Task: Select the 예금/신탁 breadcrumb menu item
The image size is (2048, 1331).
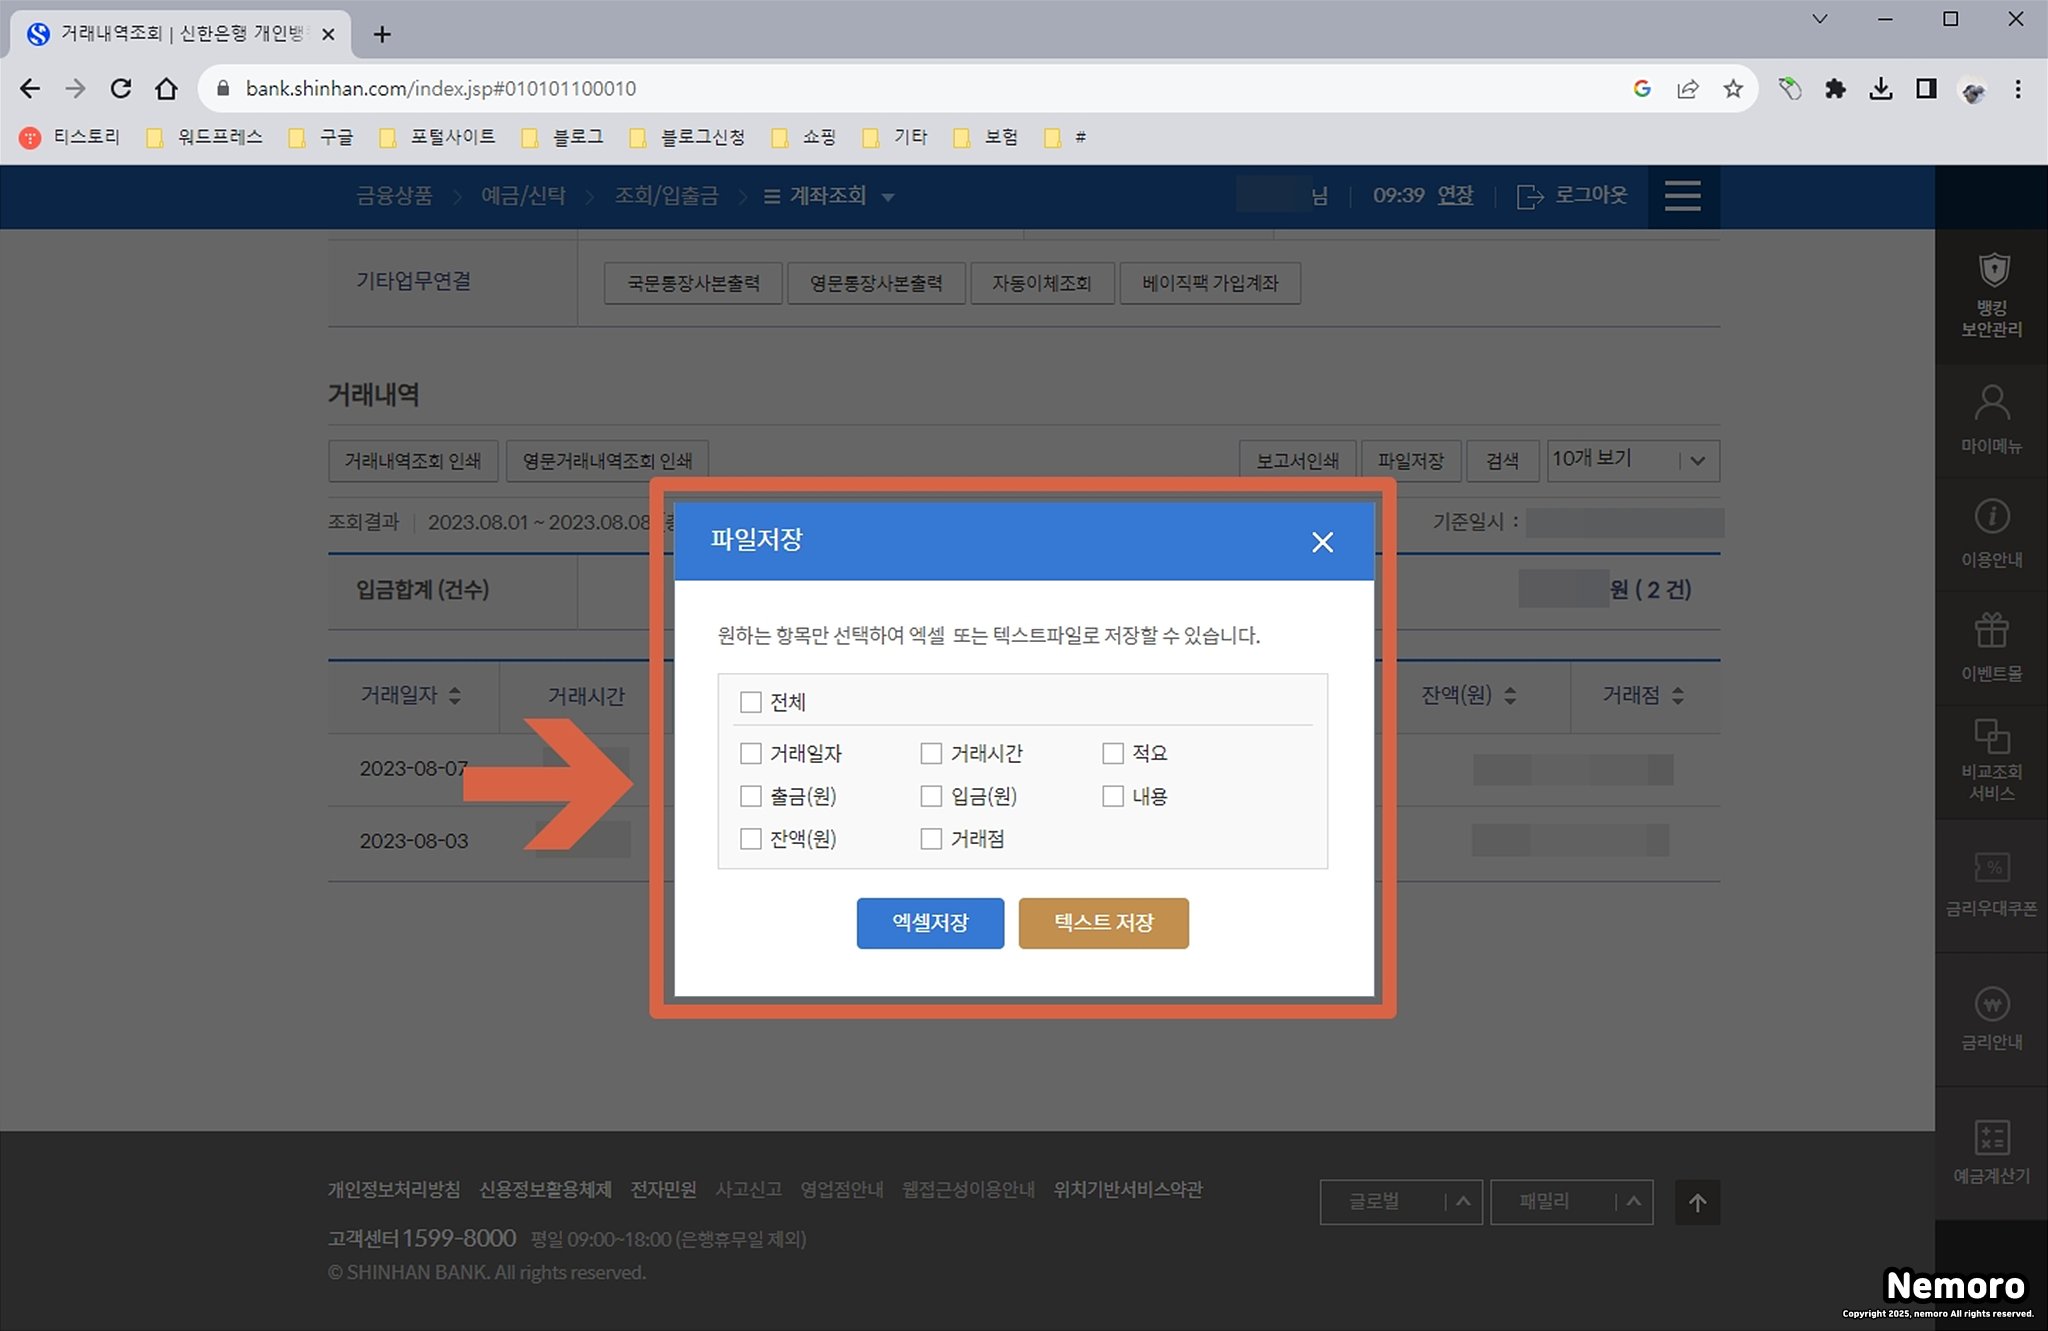Action: pos(523,196)
